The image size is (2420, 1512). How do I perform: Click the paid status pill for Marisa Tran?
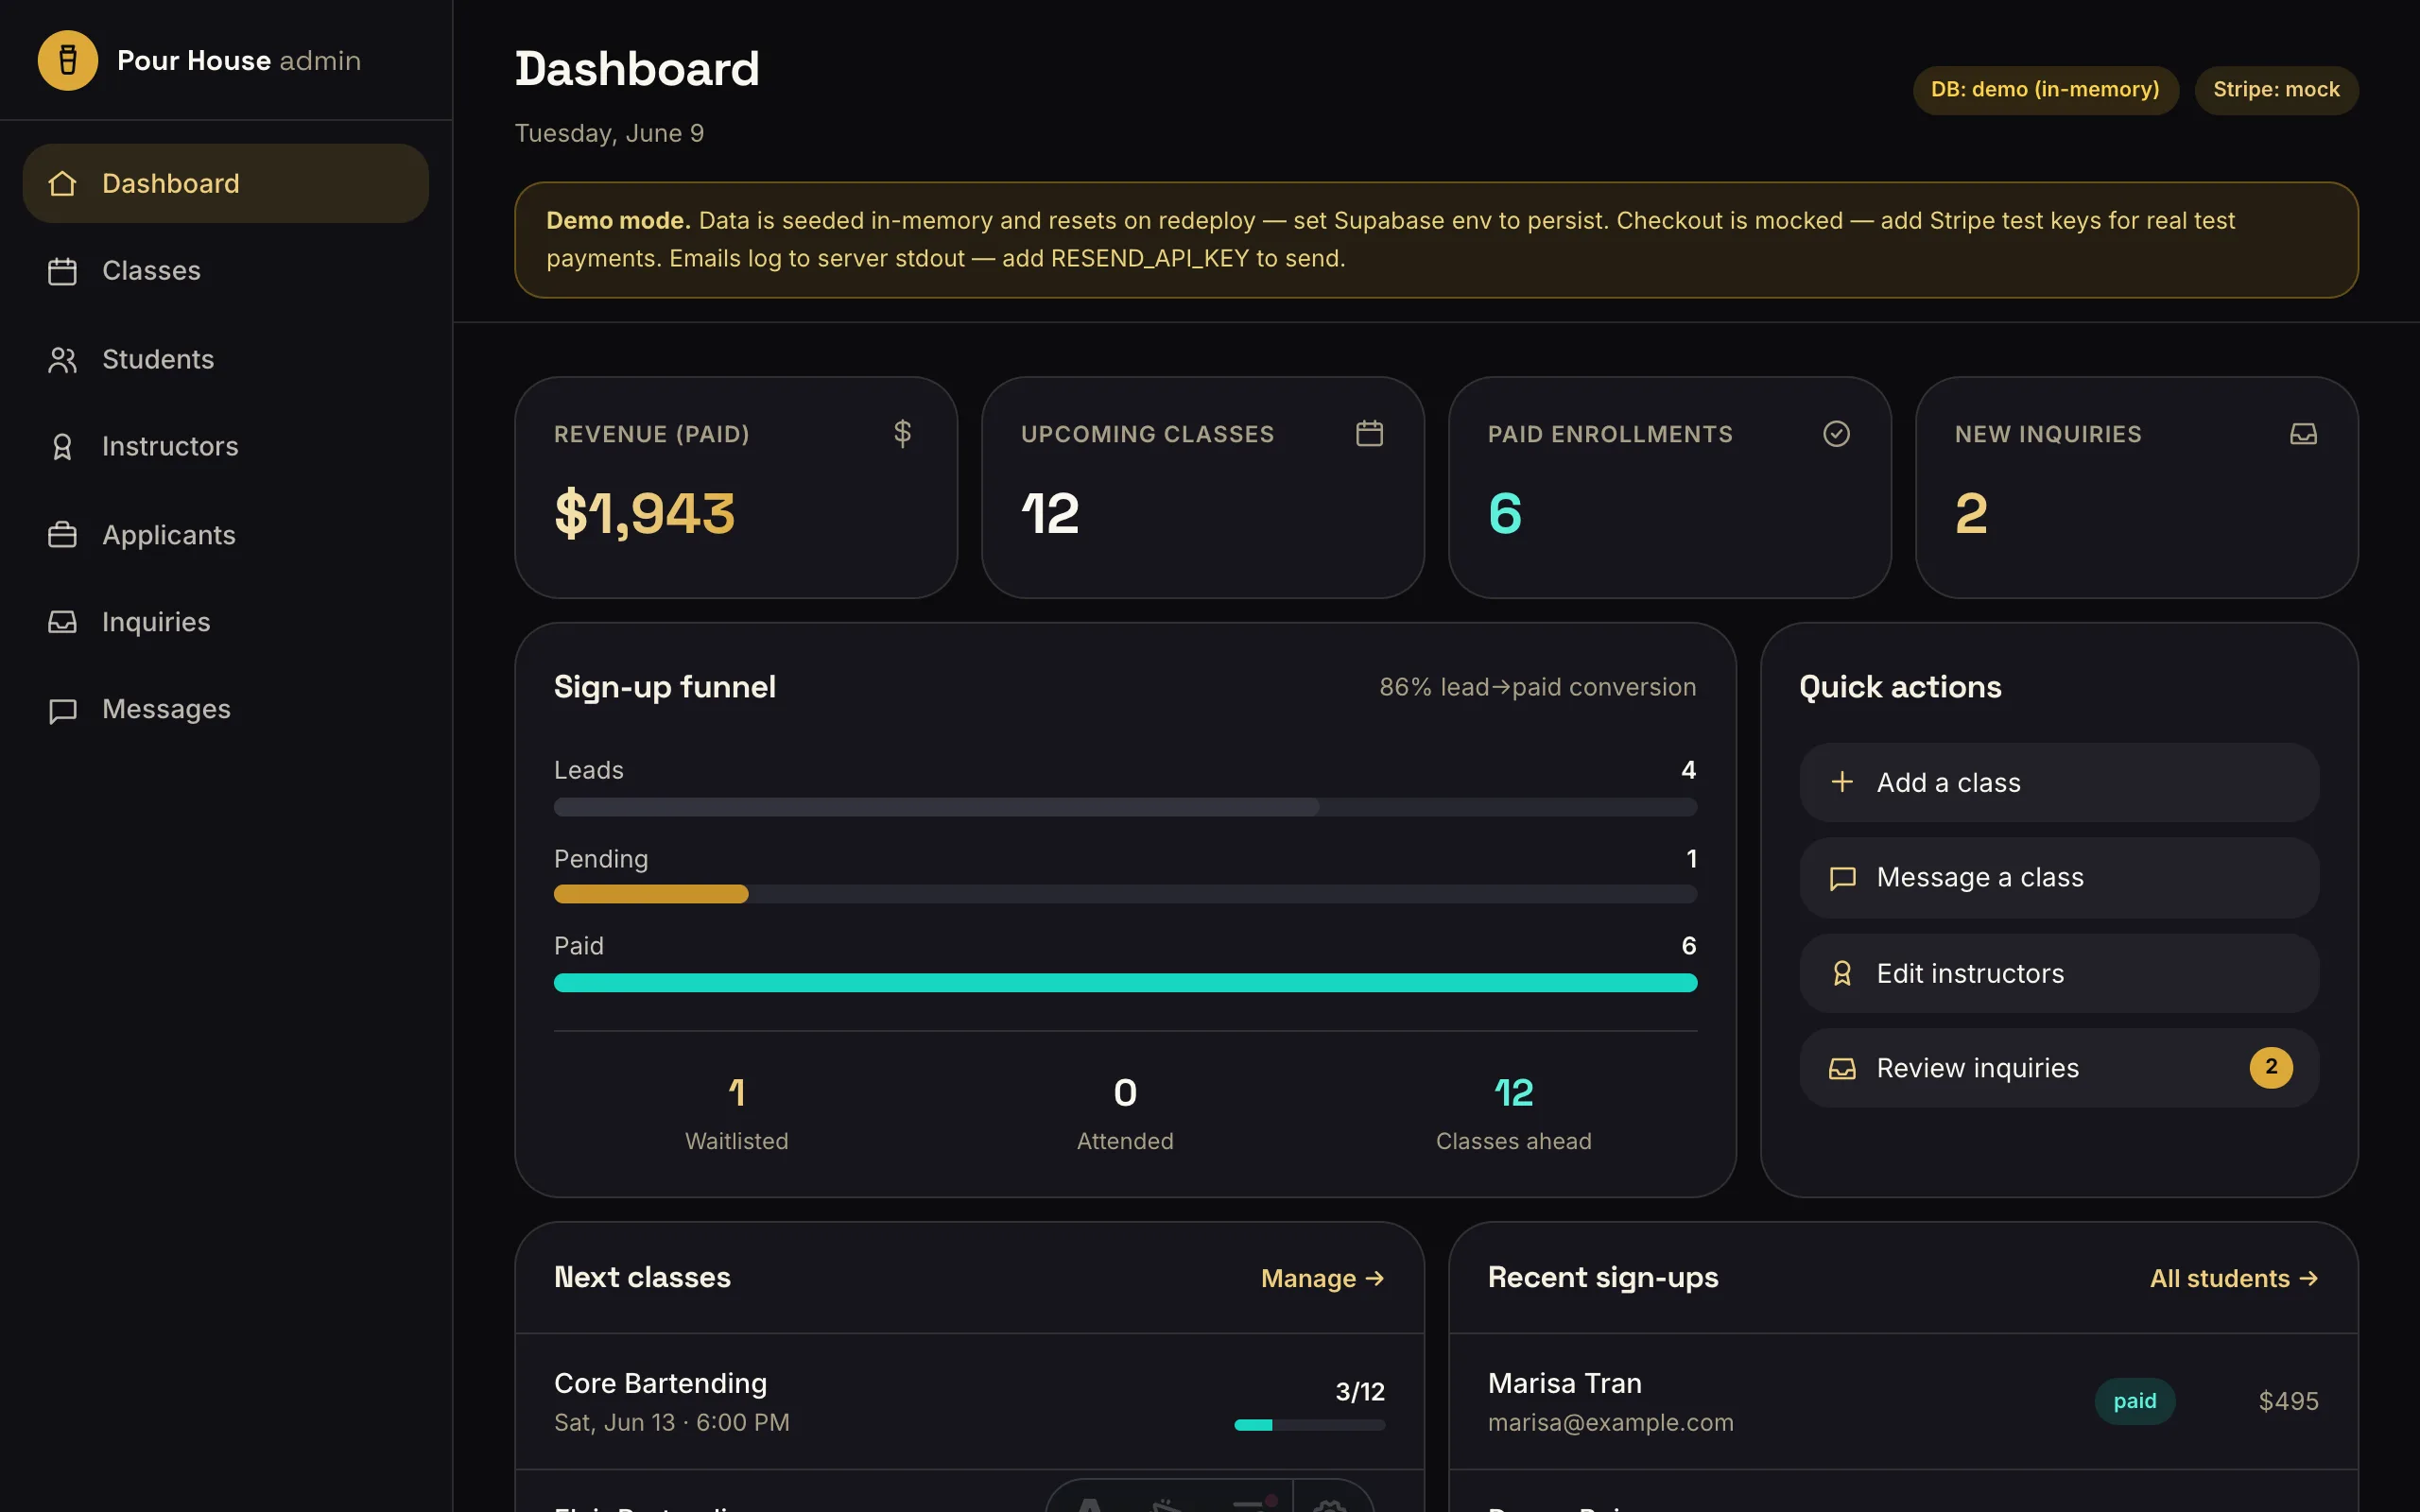[2134, 1401]
